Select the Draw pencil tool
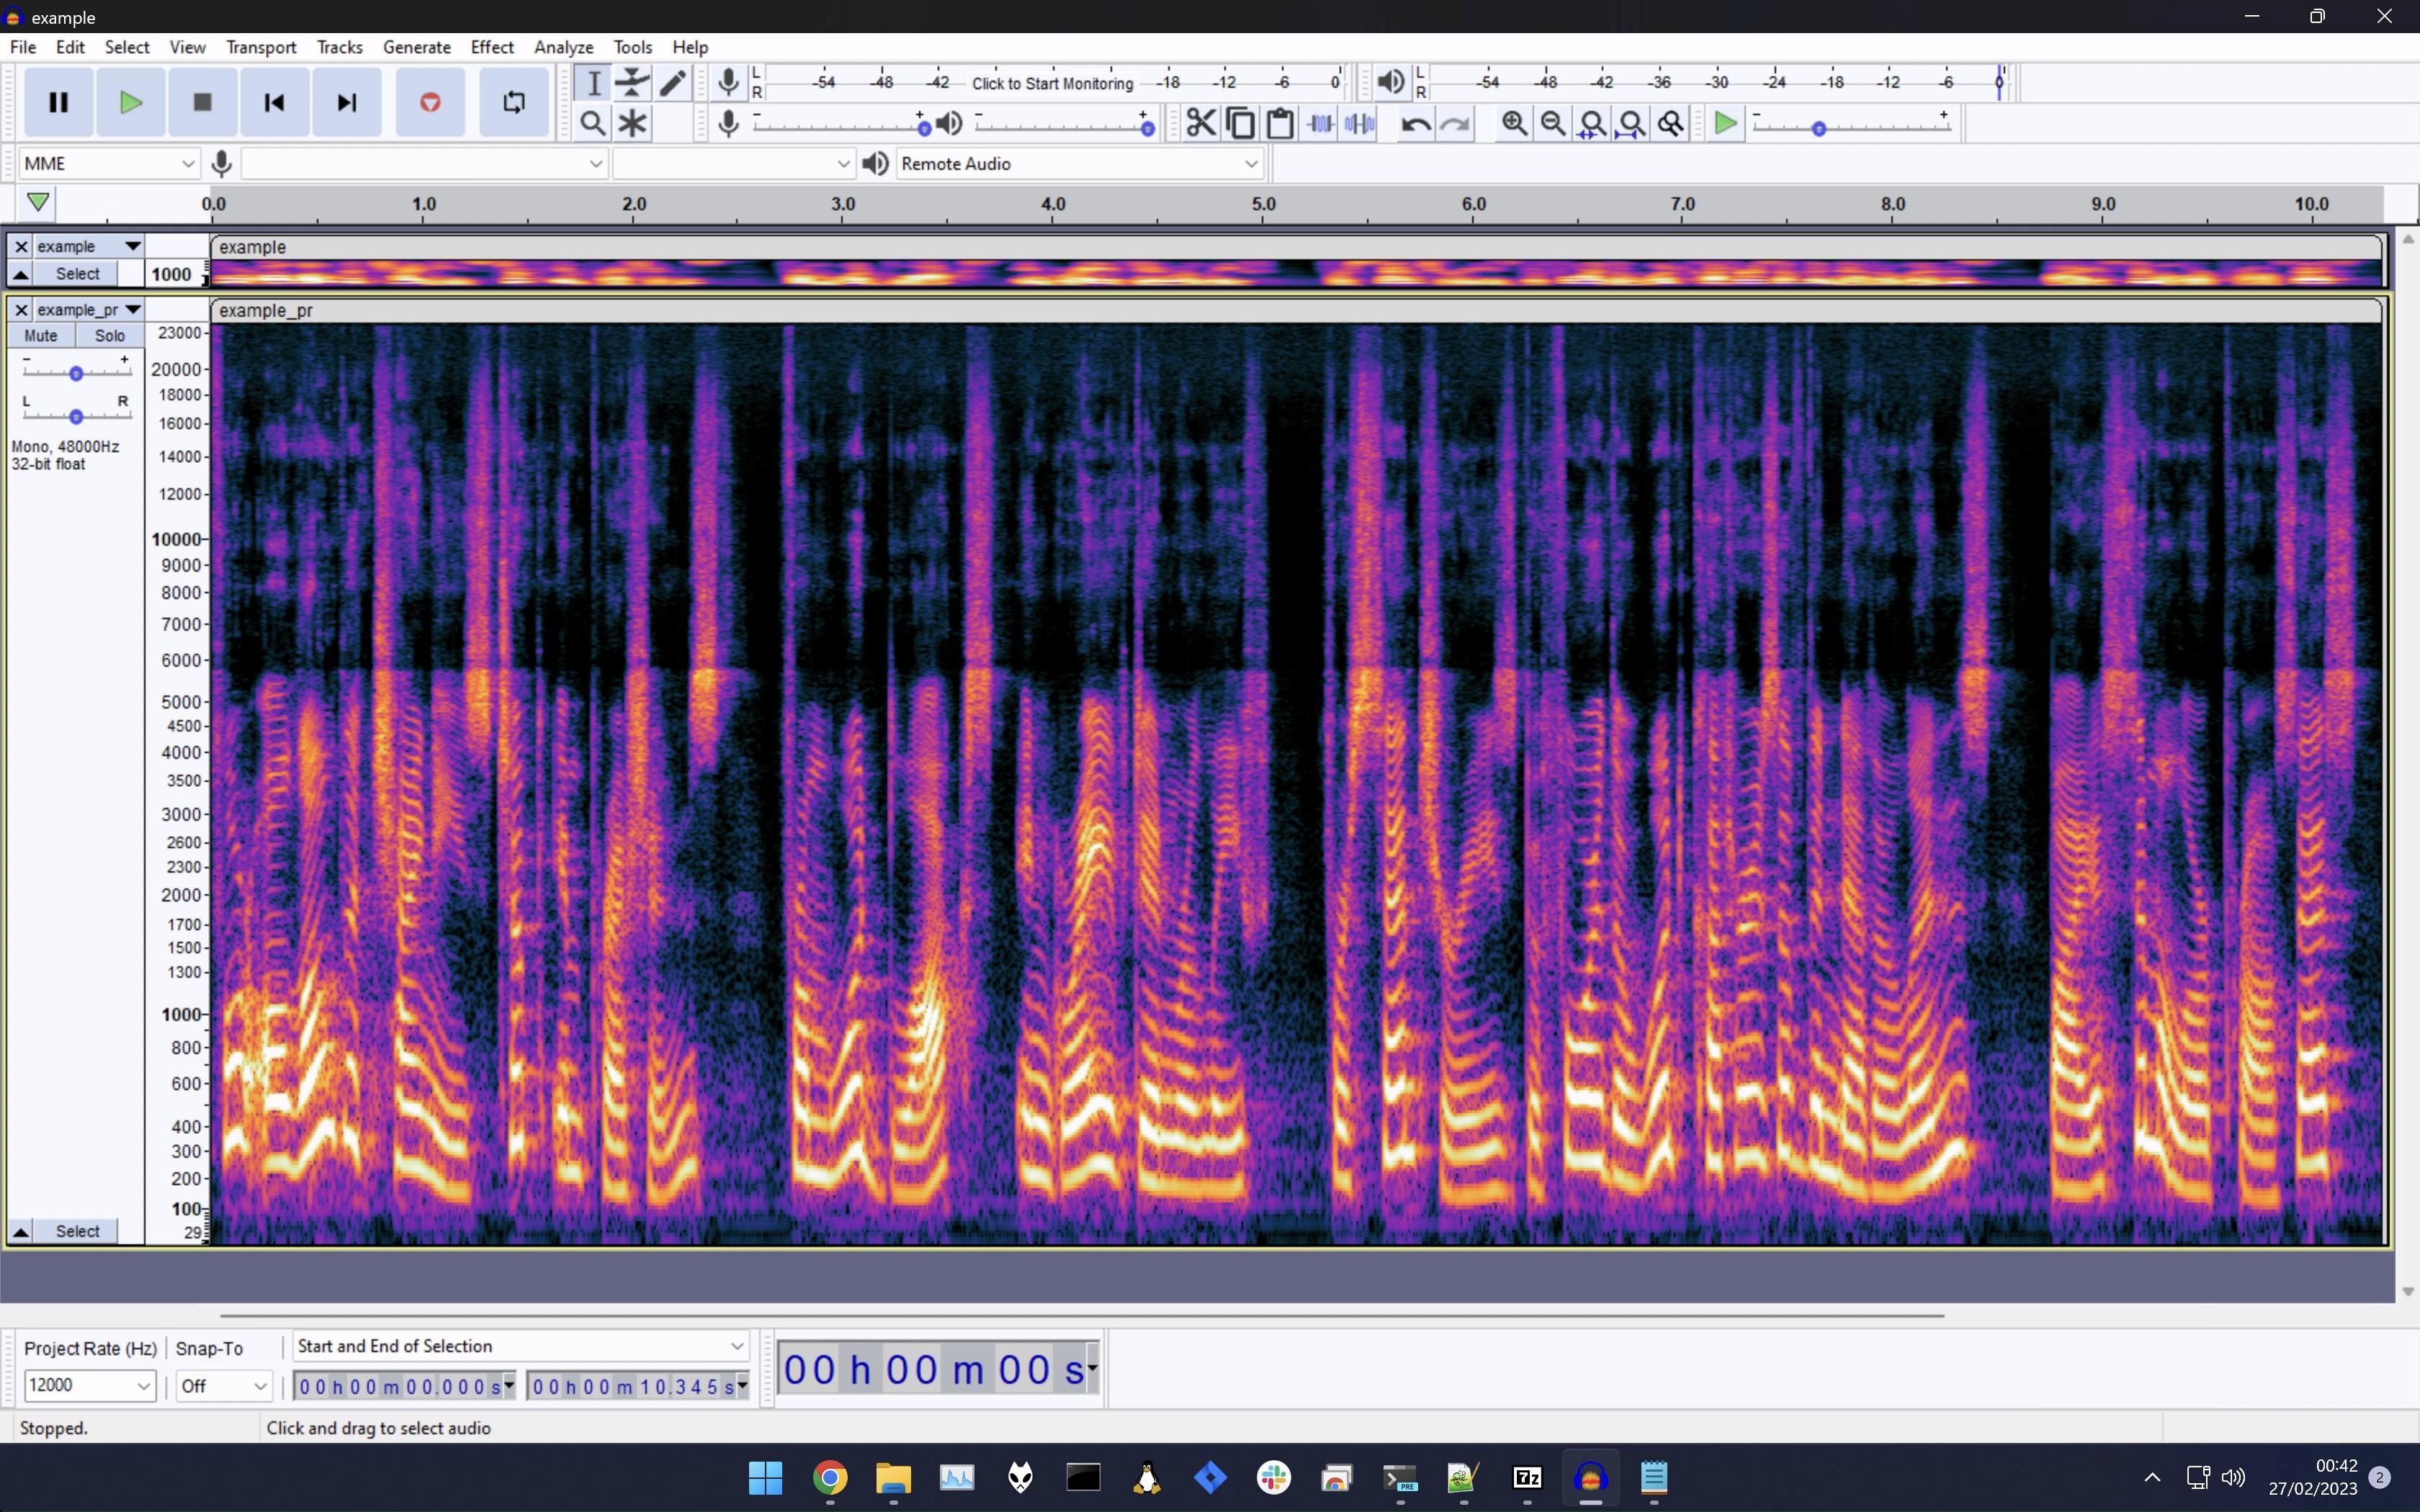This screenshot has width=2420, height=1512. pyautogui.click(x=673, y=83)
